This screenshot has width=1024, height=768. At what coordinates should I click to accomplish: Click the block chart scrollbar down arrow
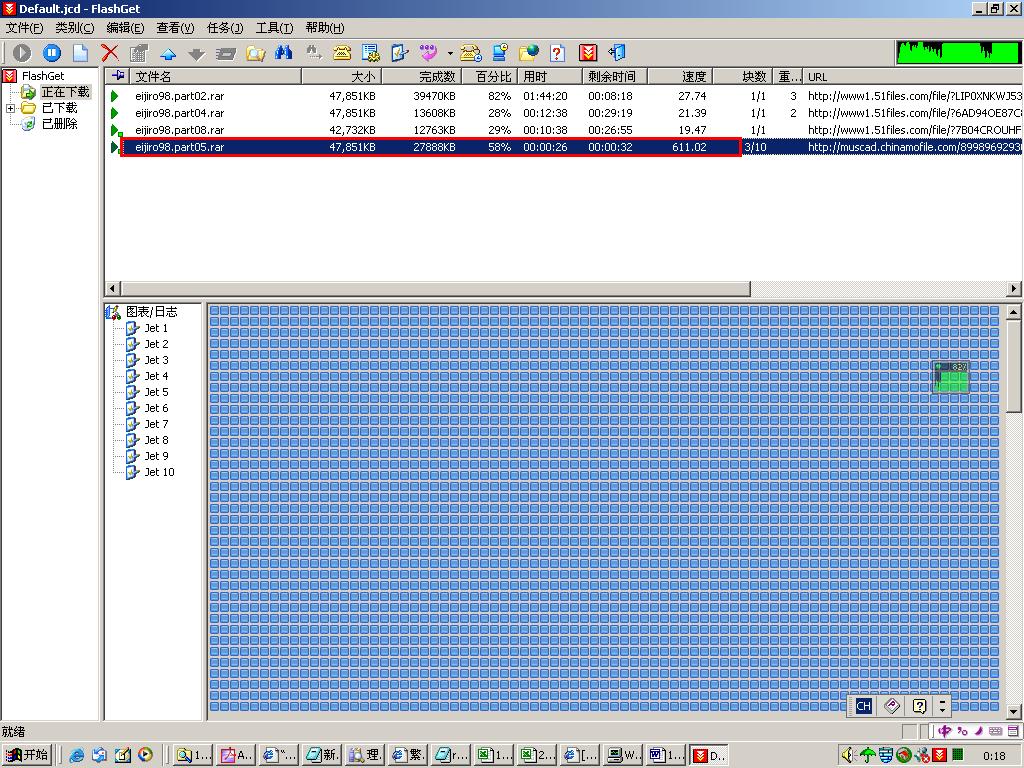[1014, 712]
